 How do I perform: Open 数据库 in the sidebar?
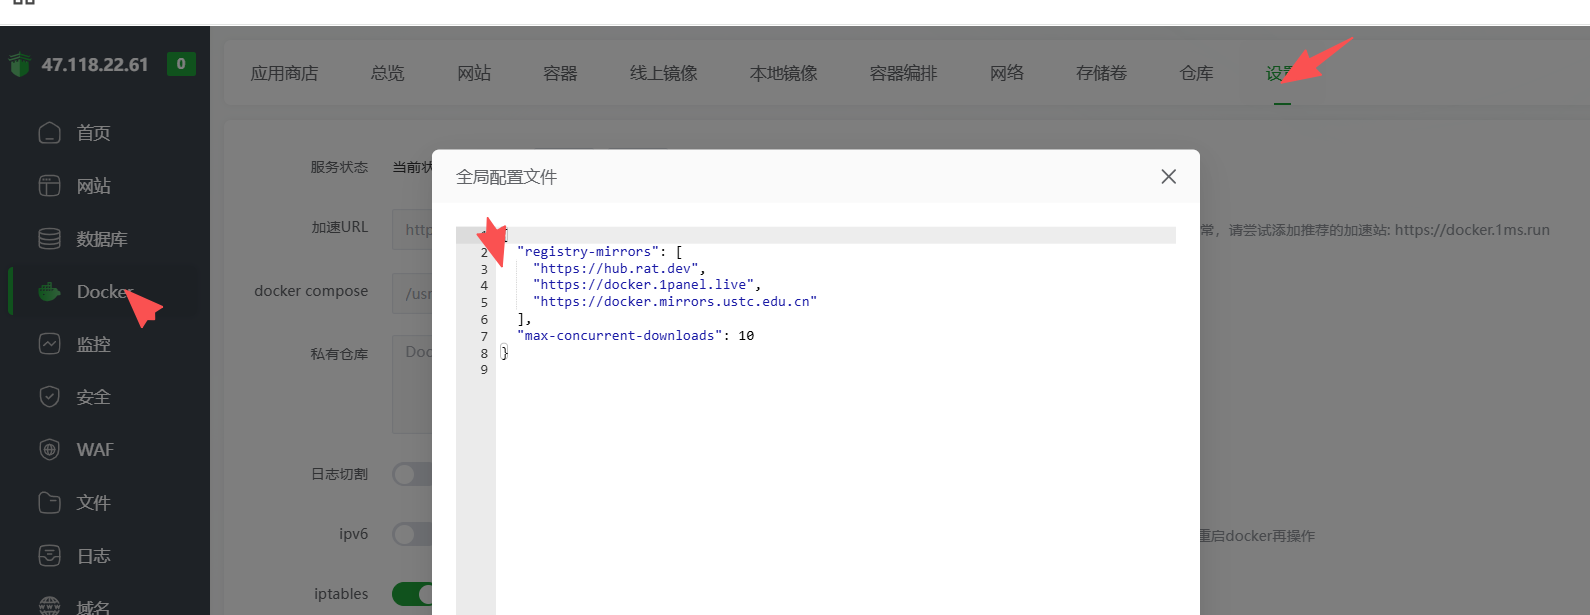[x=104, y=239]
